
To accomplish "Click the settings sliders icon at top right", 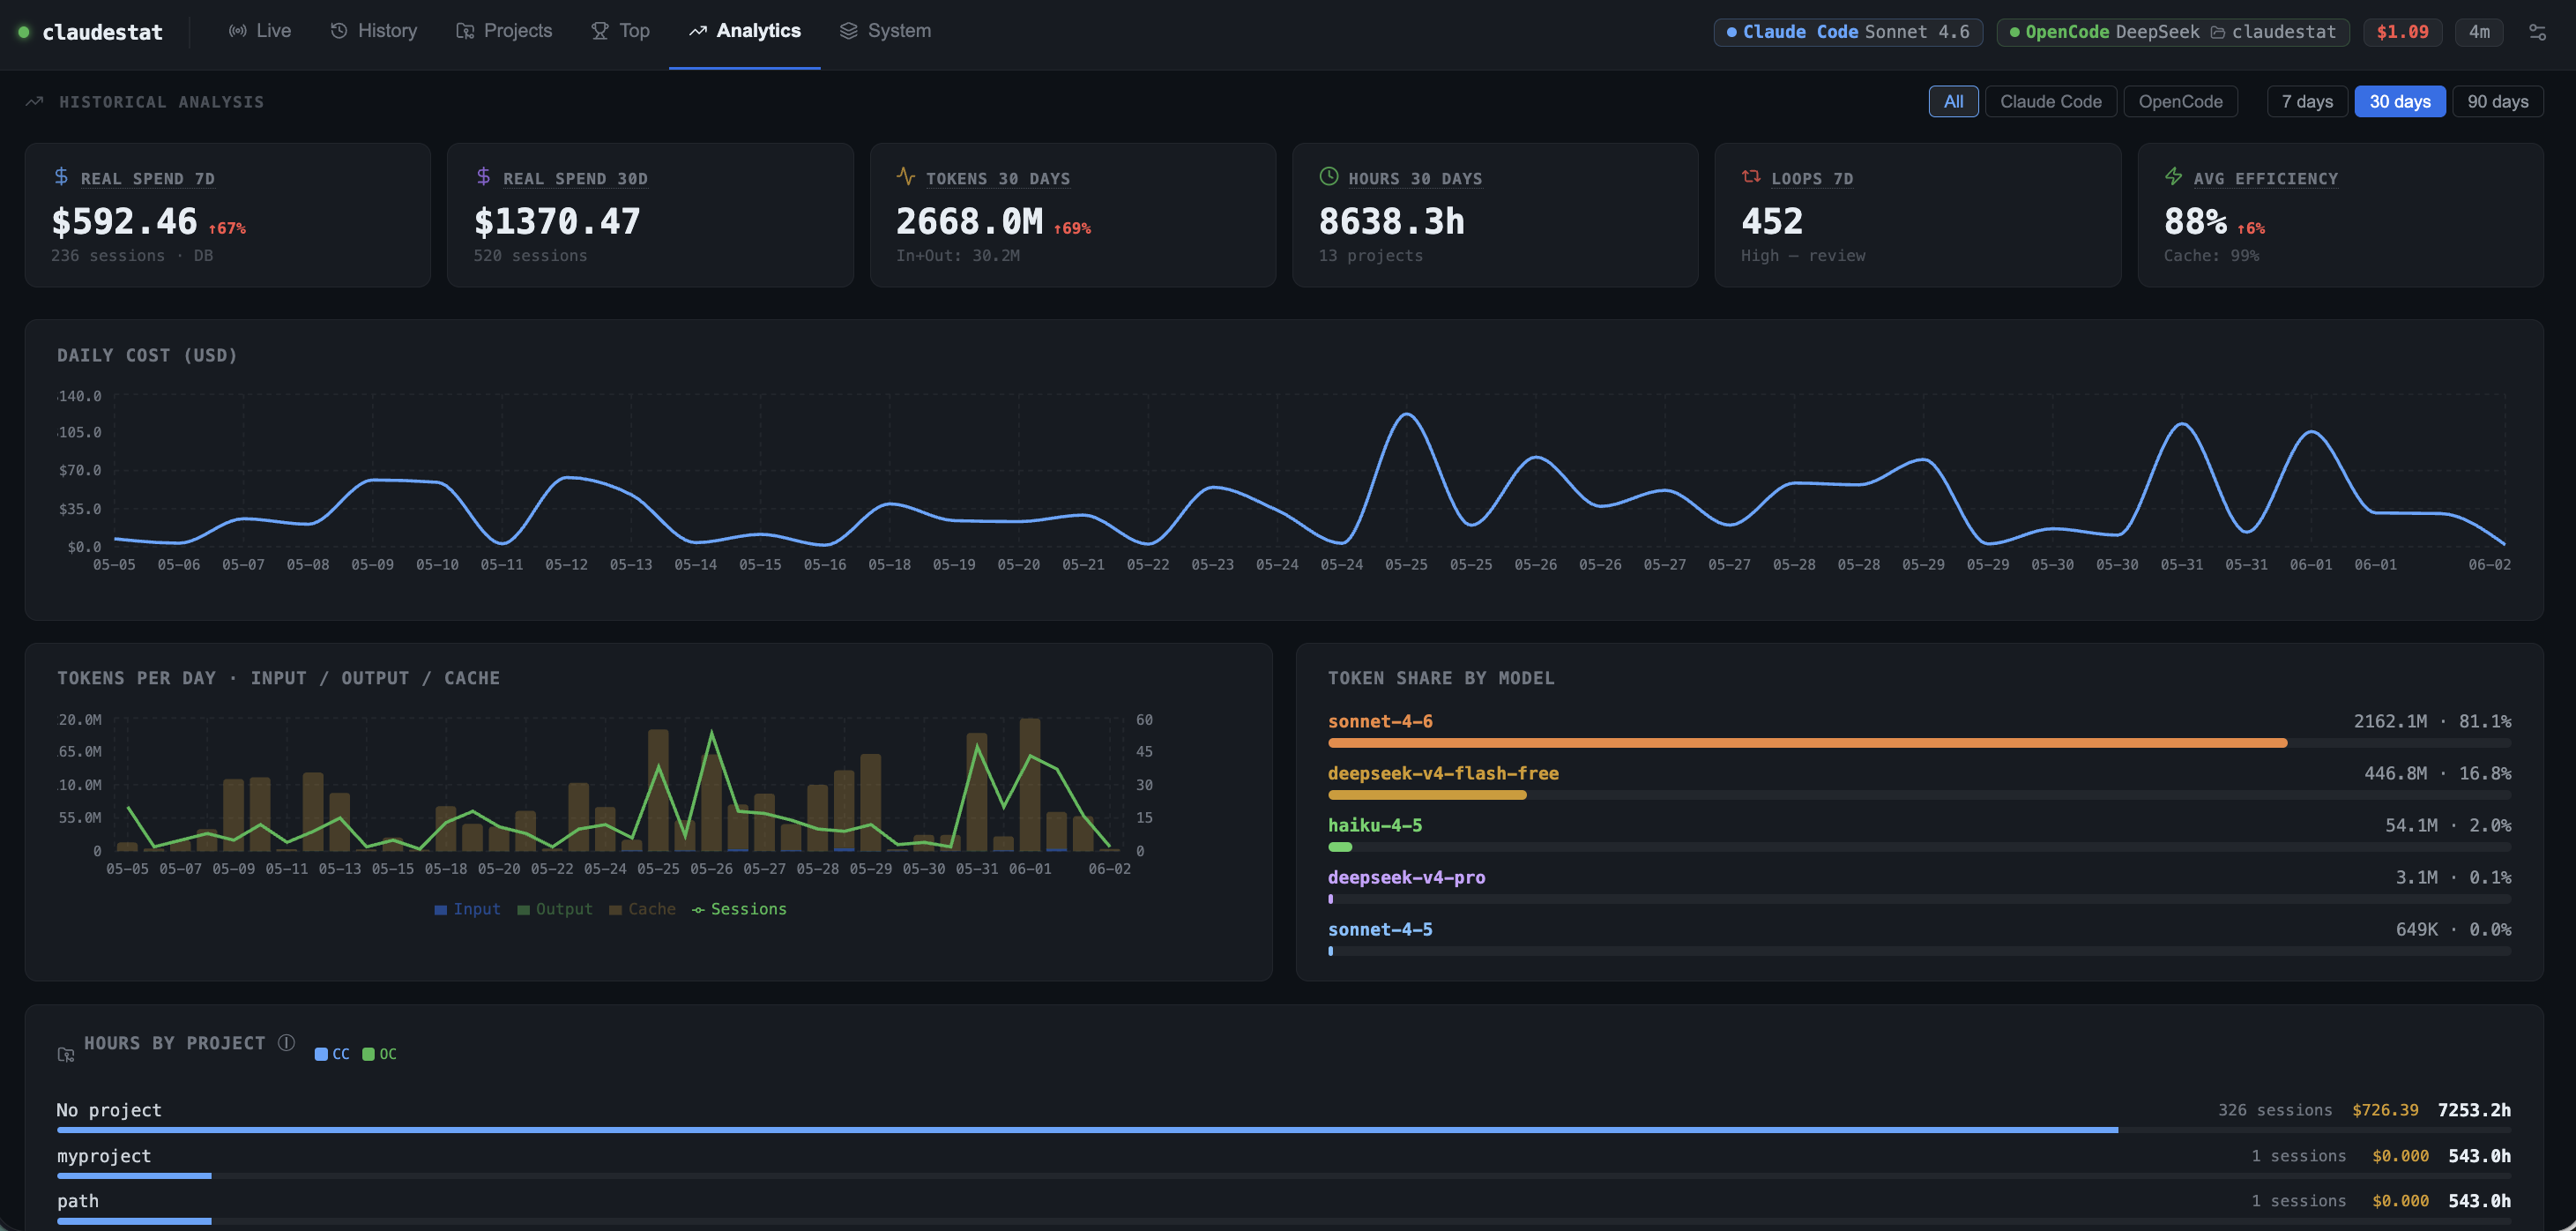I will (x=2537, y=32).
